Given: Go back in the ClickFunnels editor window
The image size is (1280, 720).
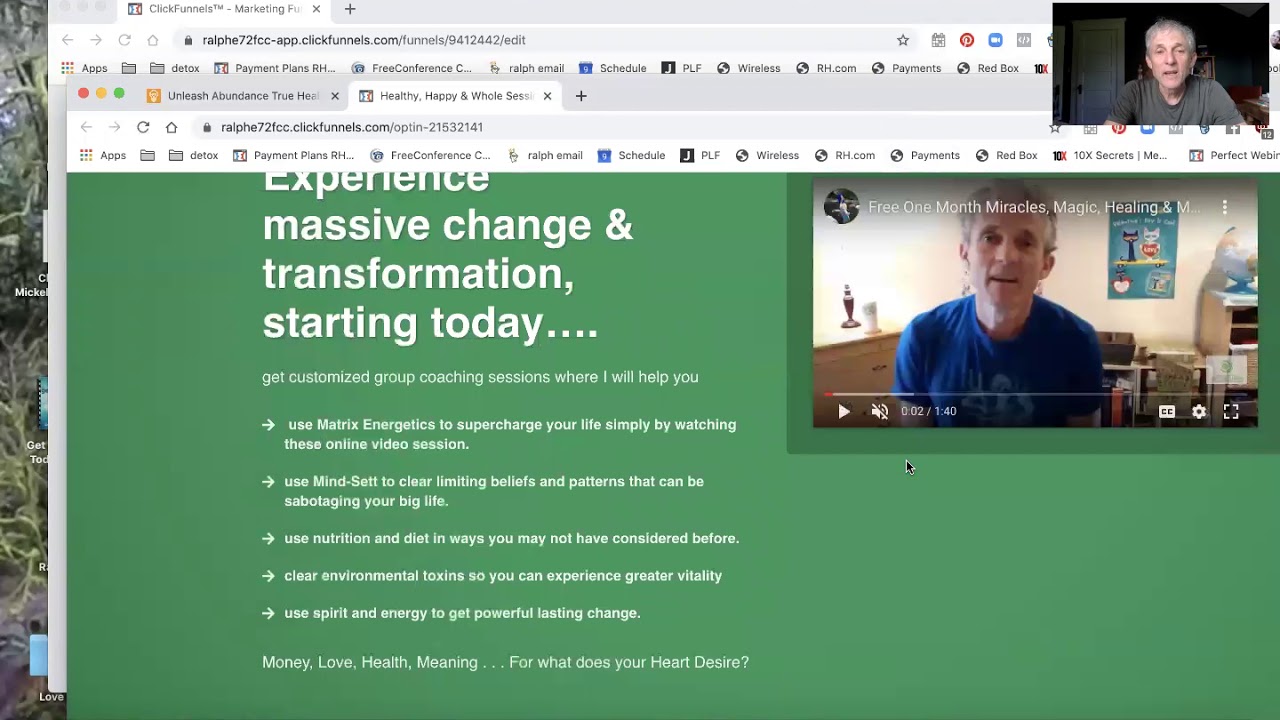Looking at the screenshot, I should pyautogui.click(x=67, y=40).
